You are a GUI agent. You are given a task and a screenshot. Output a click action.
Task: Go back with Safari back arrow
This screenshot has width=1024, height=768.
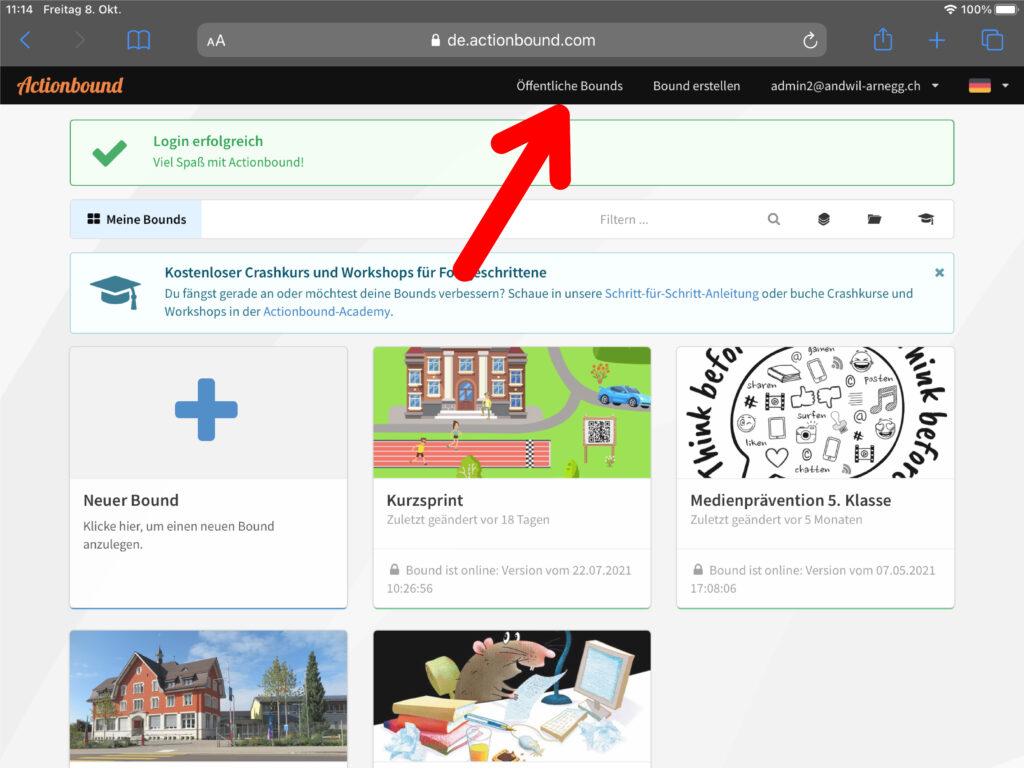pyautogui.click(x=26, y=40)
